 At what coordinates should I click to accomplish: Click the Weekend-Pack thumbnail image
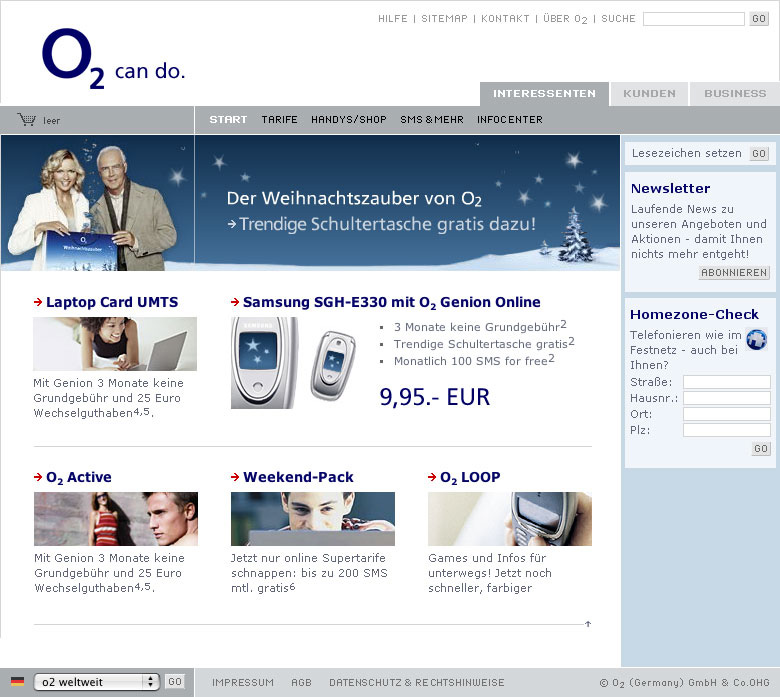tap(313, 519)
